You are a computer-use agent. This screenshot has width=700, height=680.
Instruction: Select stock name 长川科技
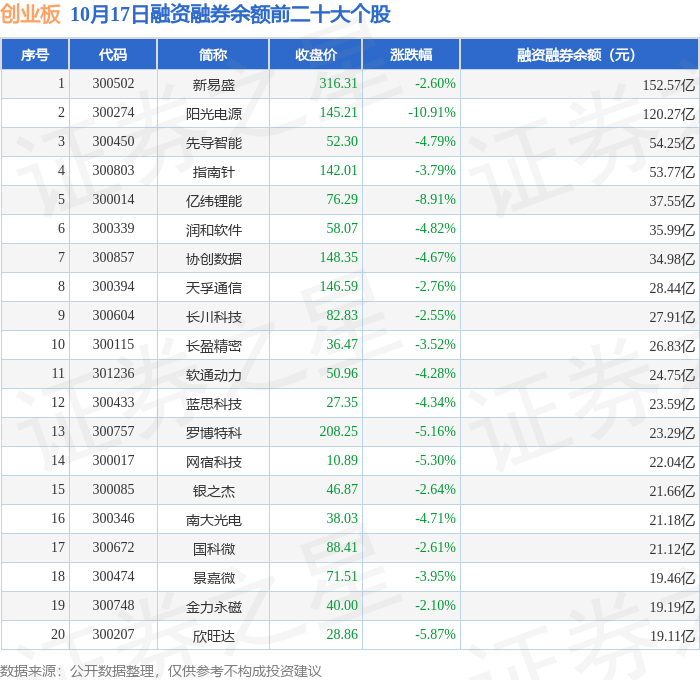[213, 317]
